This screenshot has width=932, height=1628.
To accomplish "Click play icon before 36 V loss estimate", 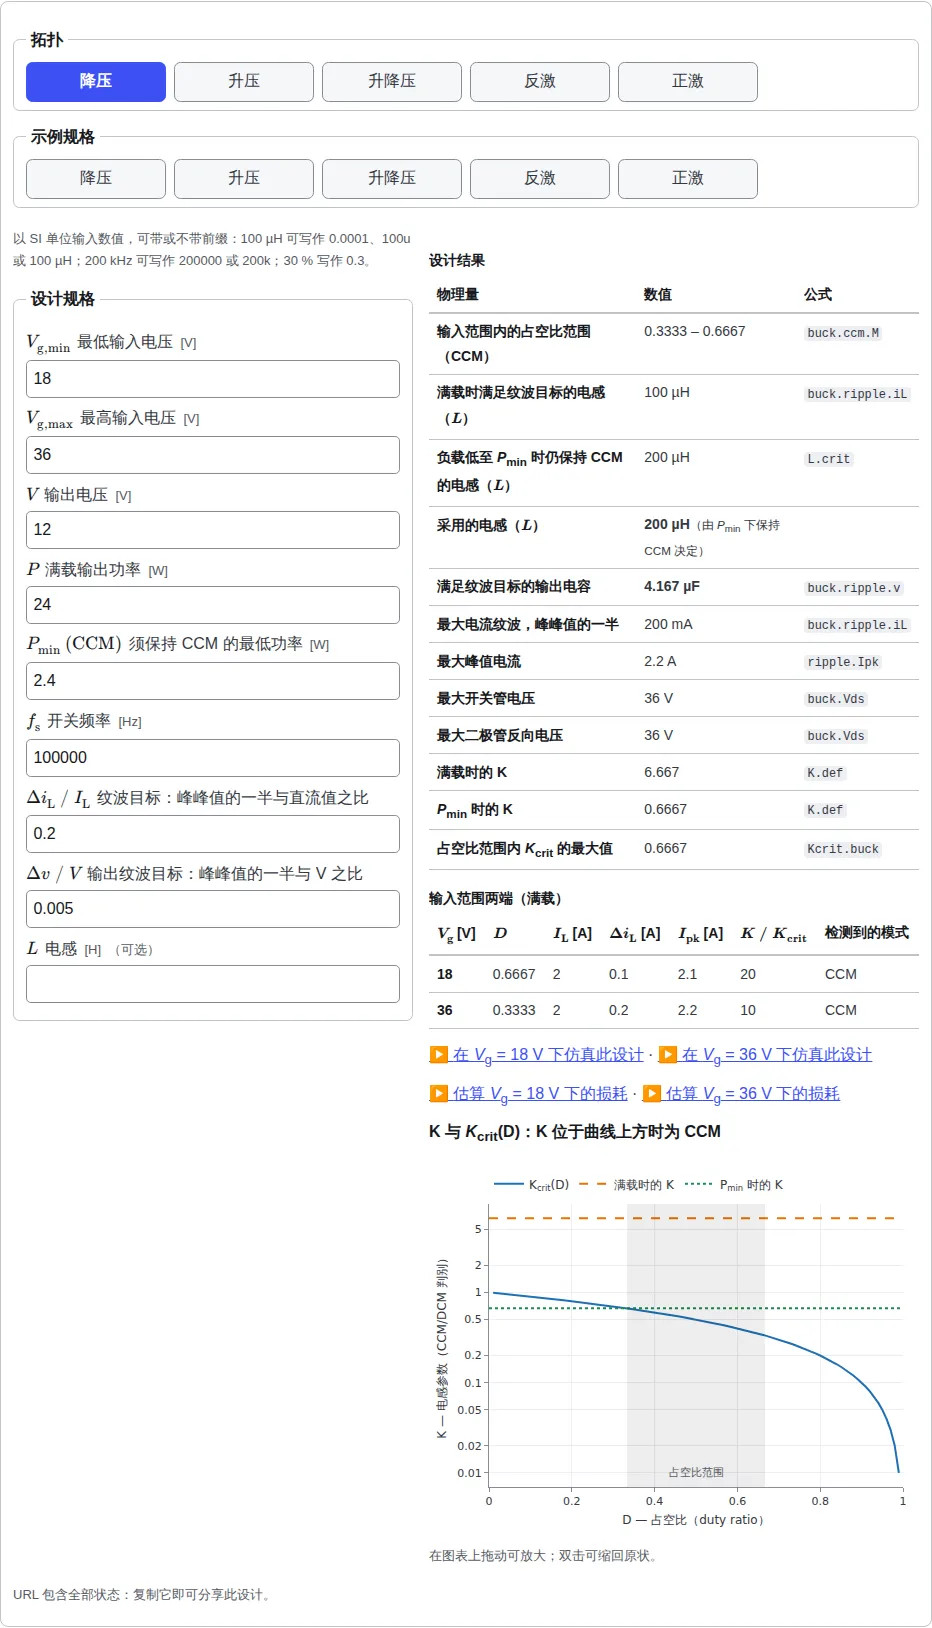I will click(651, 1094).
